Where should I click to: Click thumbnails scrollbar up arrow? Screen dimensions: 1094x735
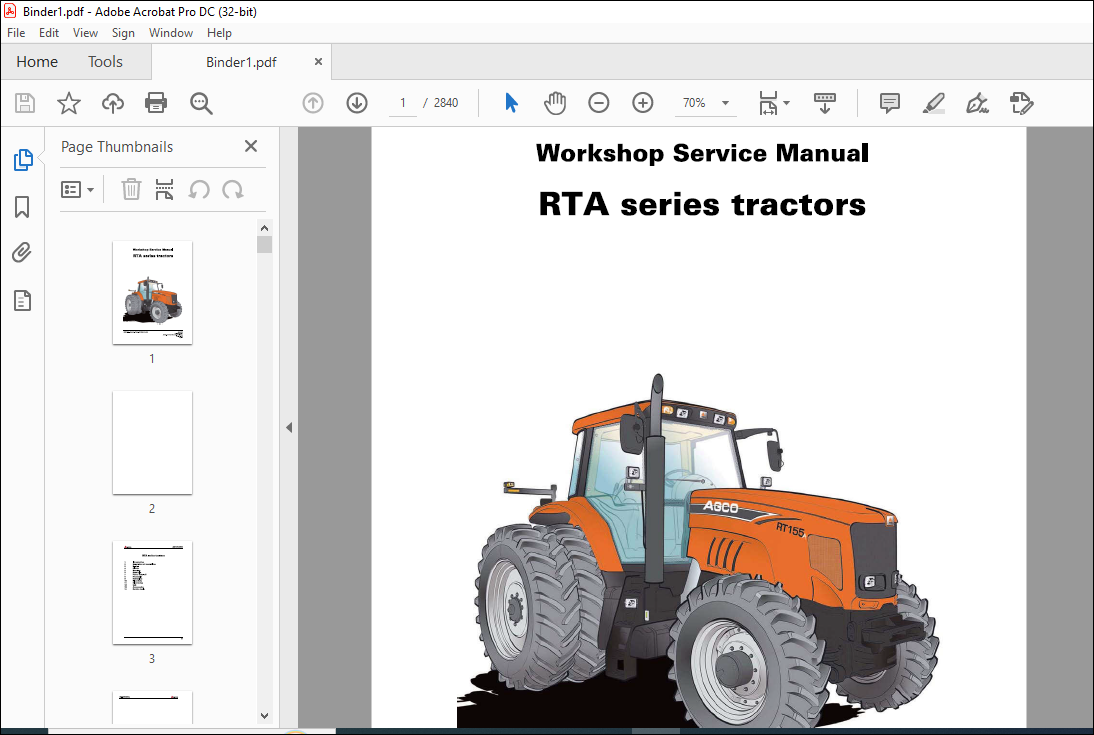tap(264, 228)
